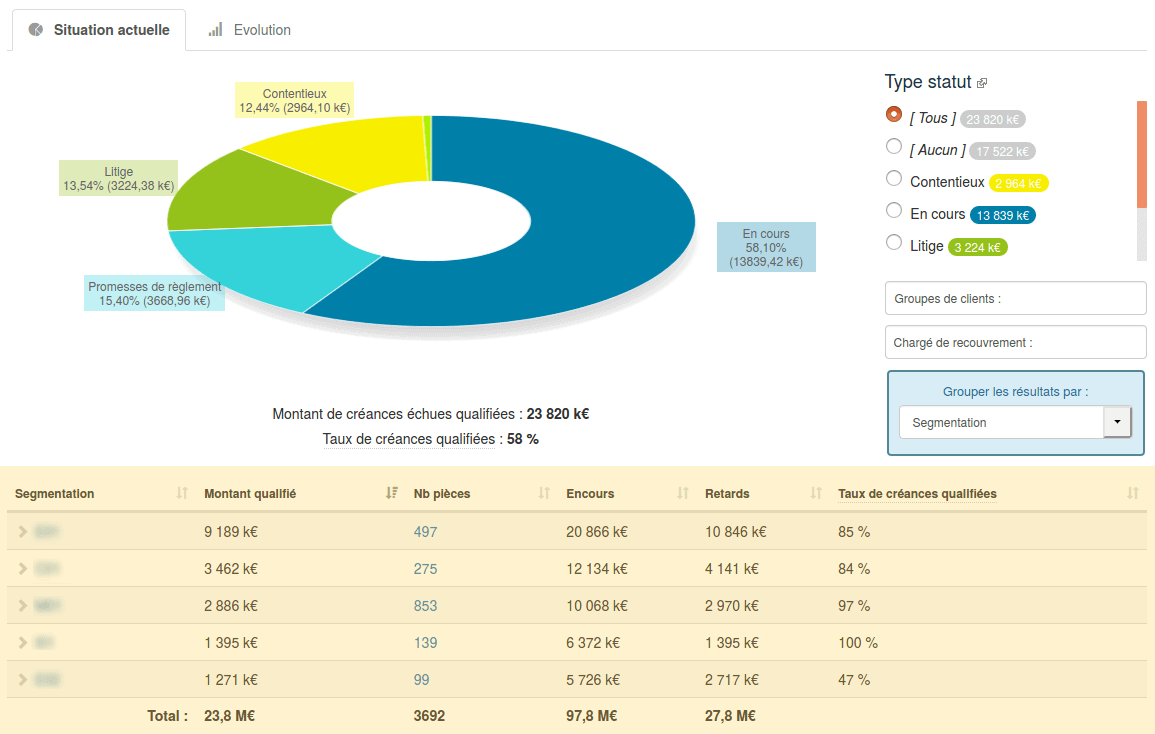Click the Groupes de clients input field
The height and width of the screenshot is (734, 1155).
[x=1015, y=298]
